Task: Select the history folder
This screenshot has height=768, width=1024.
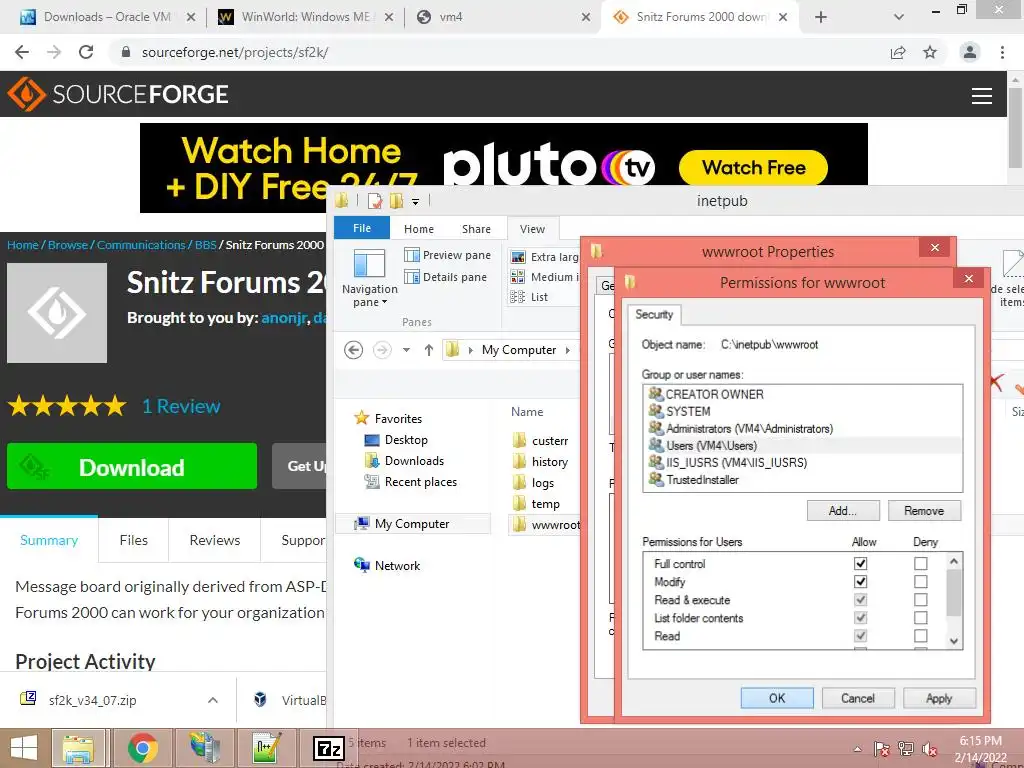Action: pos(540,462)
